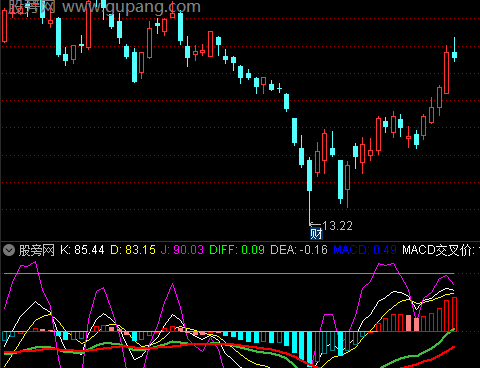Click the DEA: -0.16 value

pos(299,250)
